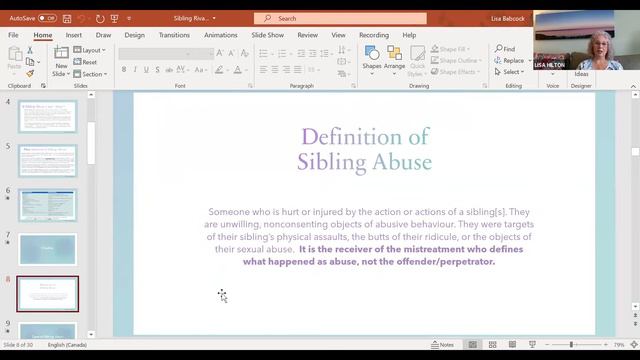640x360 pixels.
Task: Expand the Select dropdown in Editing
Action: pyautogui.click(x=509, y=72)
